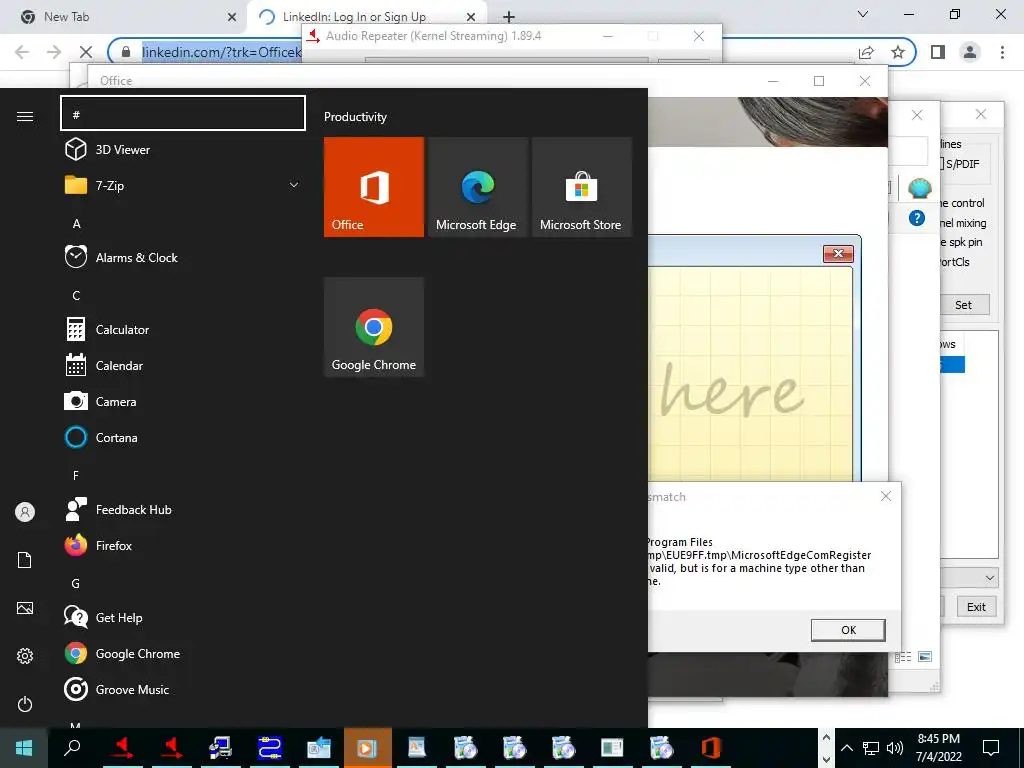The width and height of the screenshot is (1024, 768).
Task: Bookmark this page with the star
Action: [898, 52]
